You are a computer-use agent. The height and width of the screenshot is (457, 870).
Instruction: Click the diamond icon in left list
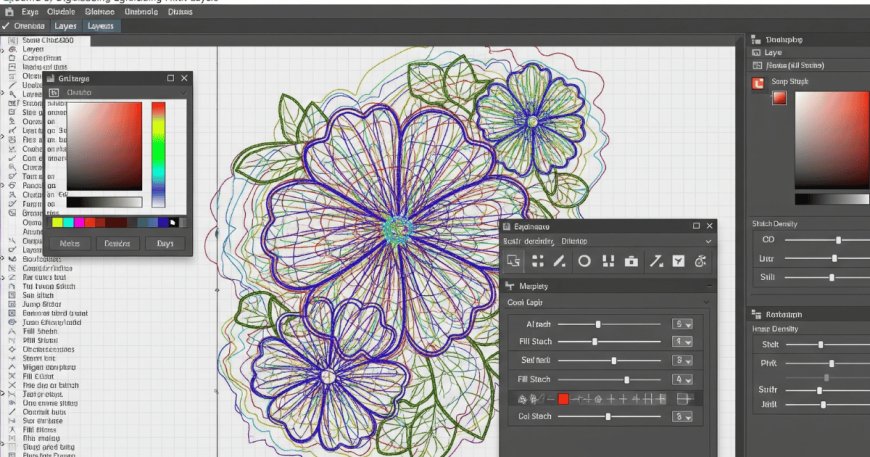(x=12, y=349)
